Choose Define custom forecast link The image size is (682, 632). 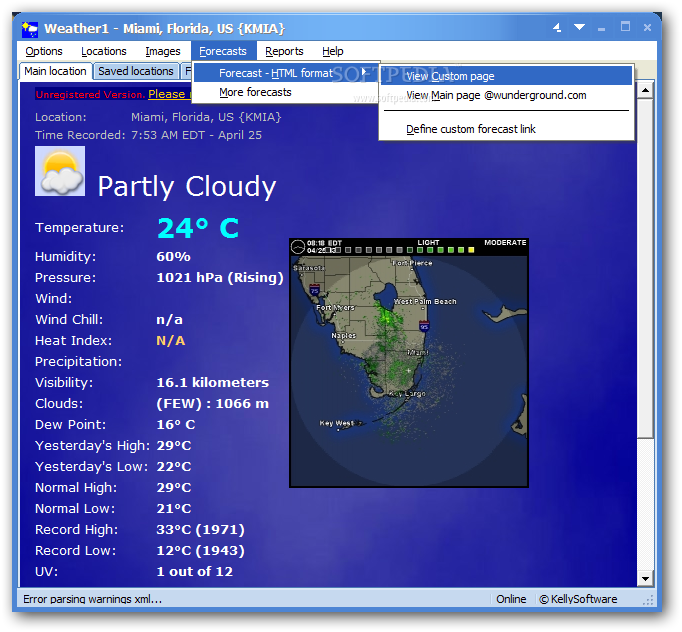[471, 129]
